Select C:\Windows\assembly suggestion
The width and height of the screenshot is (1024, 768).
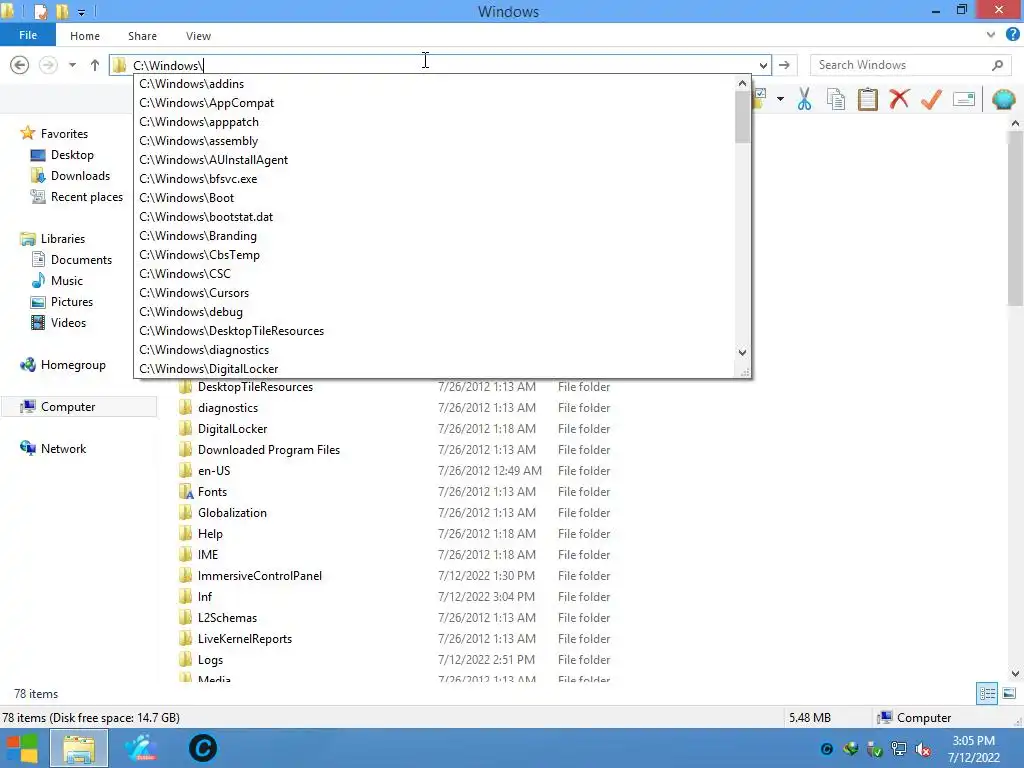[434, 140]
